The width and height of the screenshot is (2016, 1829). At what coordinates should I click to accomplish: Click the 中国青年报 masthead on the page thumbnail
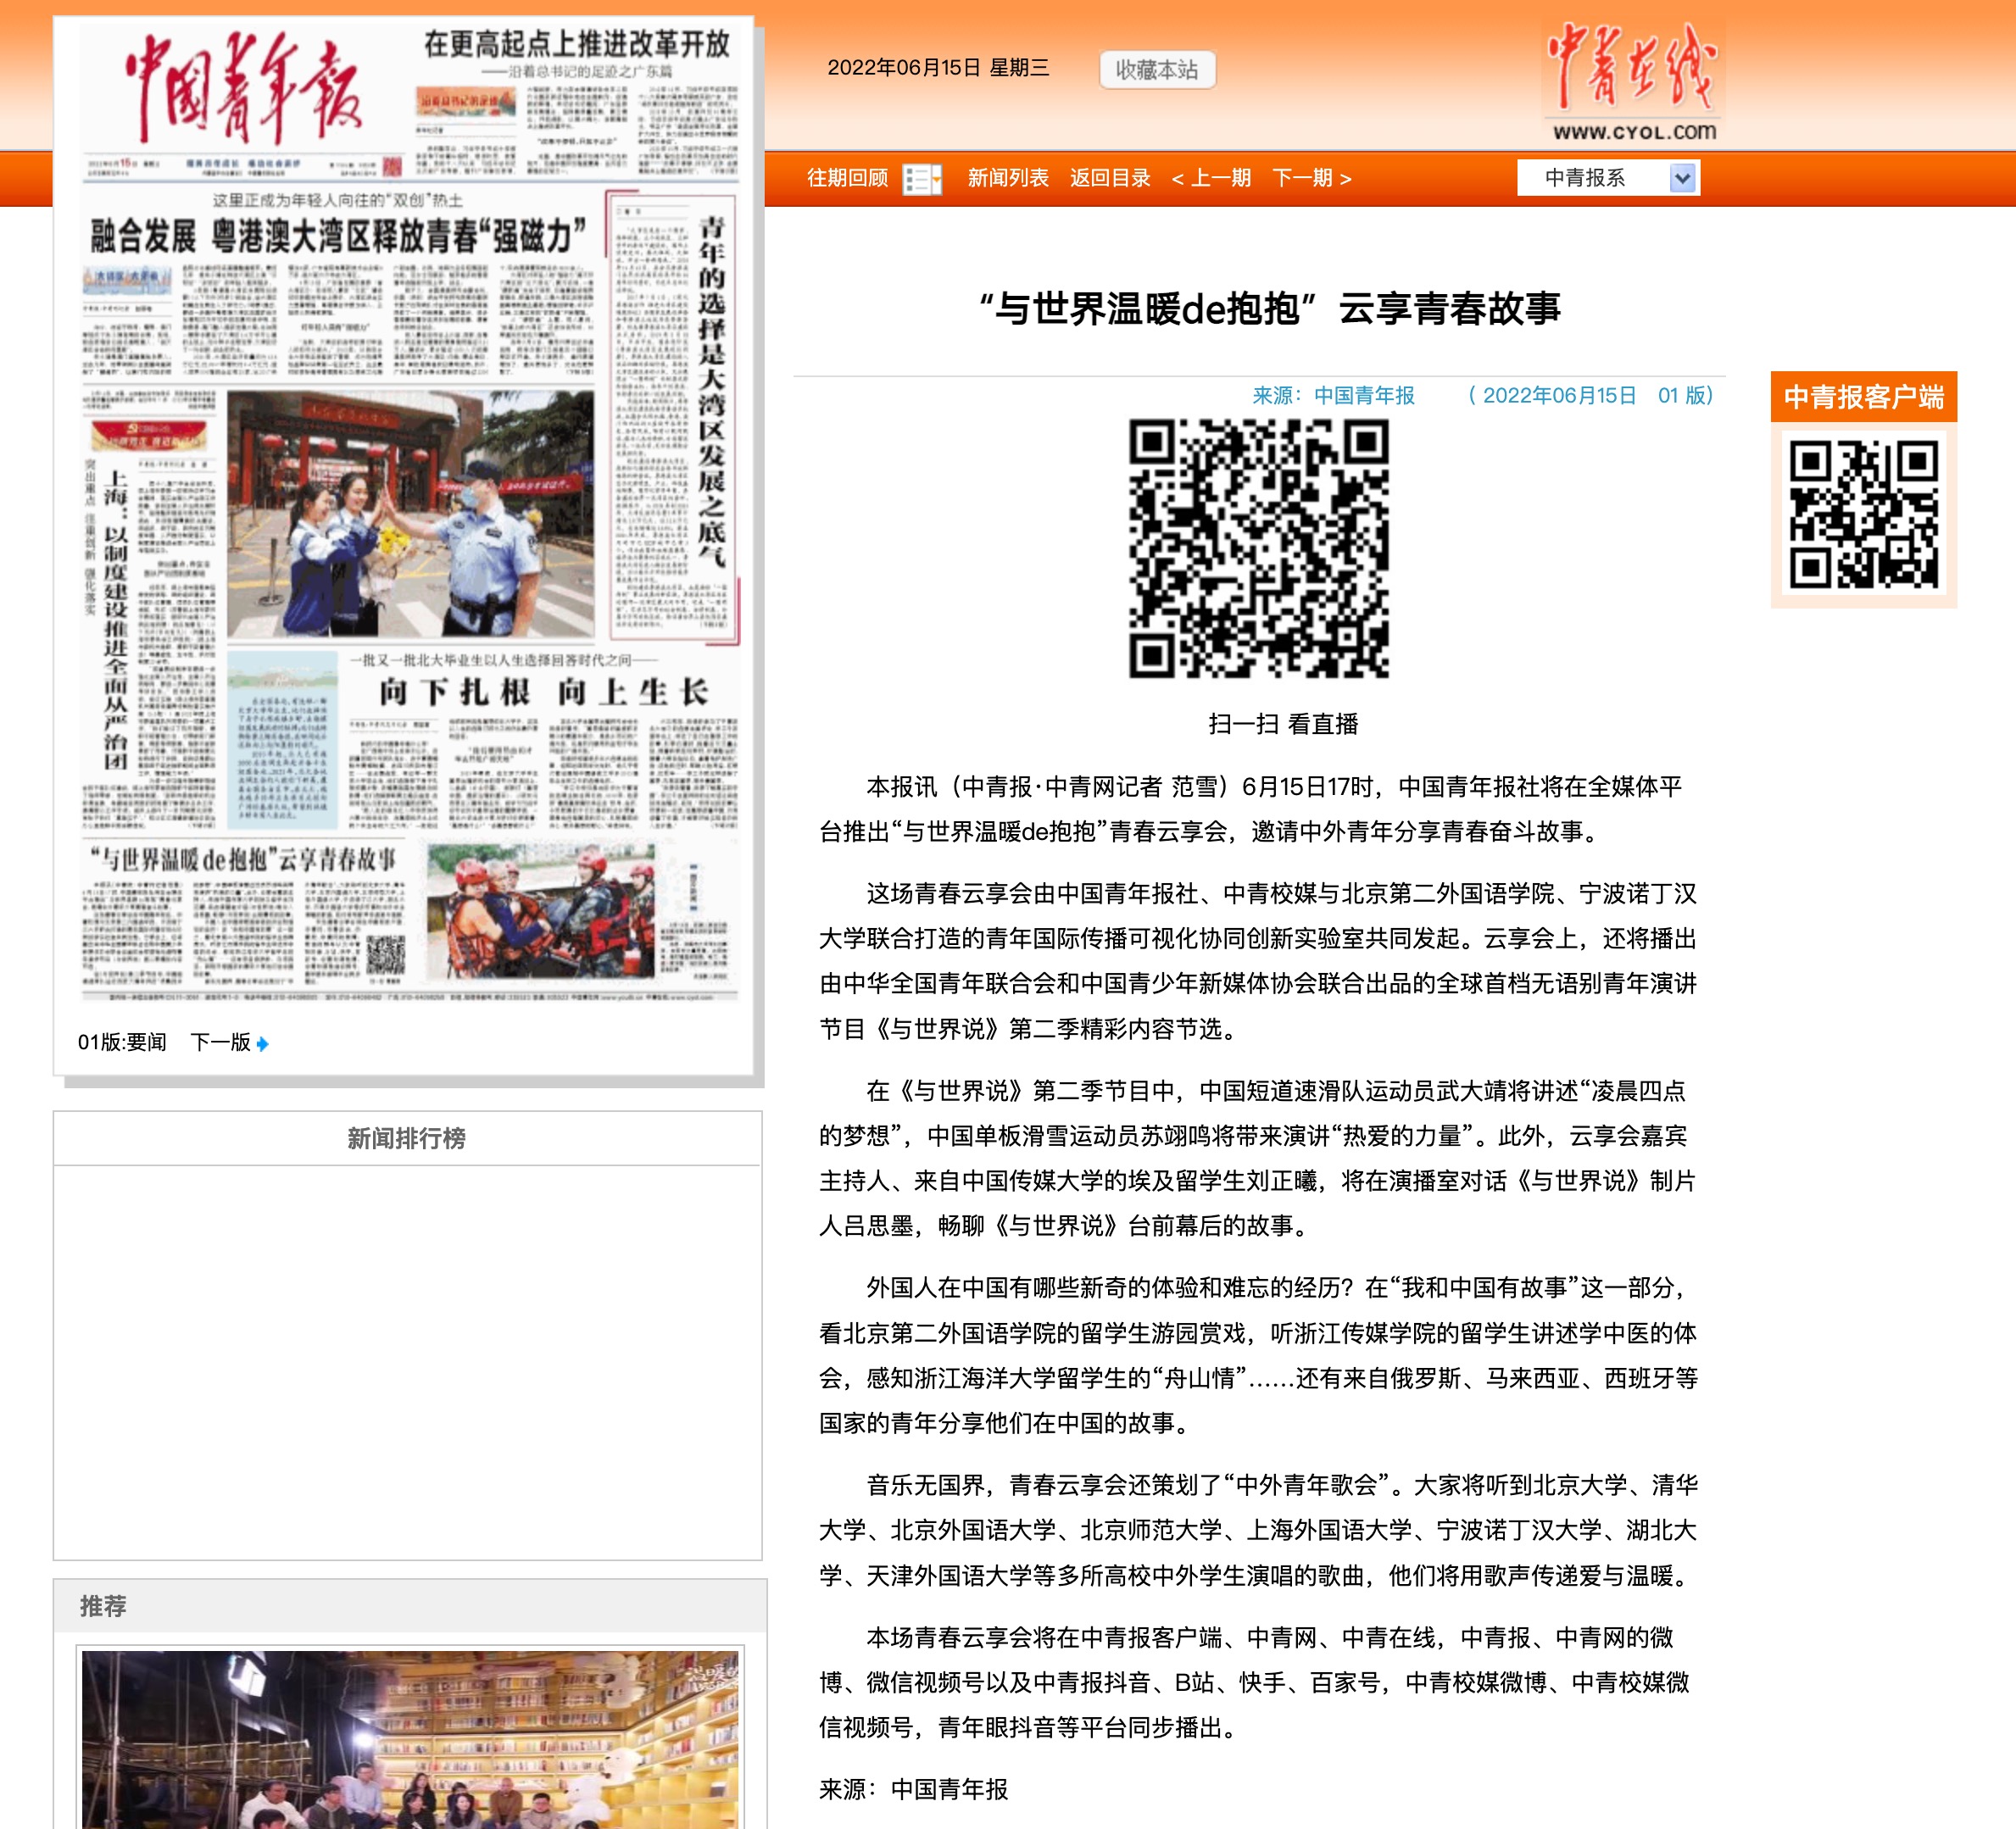(244, 88)
